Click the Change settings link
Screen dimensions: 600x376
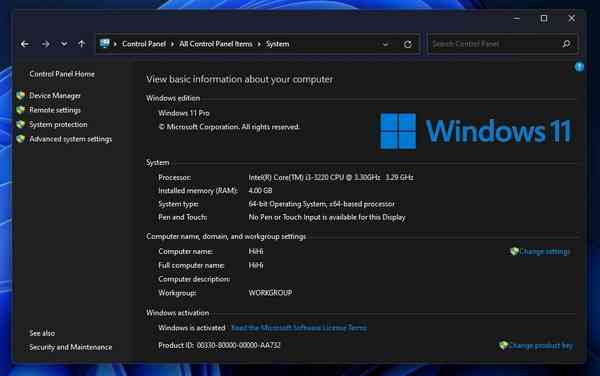click(545, 252)
